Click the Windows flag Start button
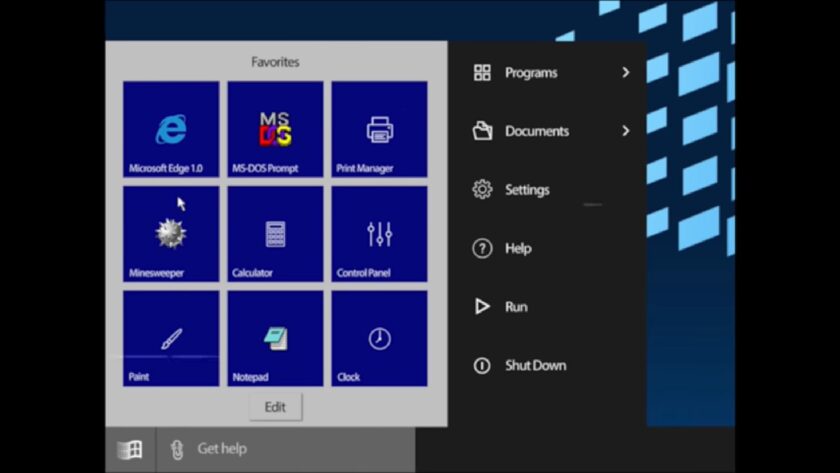 (x=130, y=449)
